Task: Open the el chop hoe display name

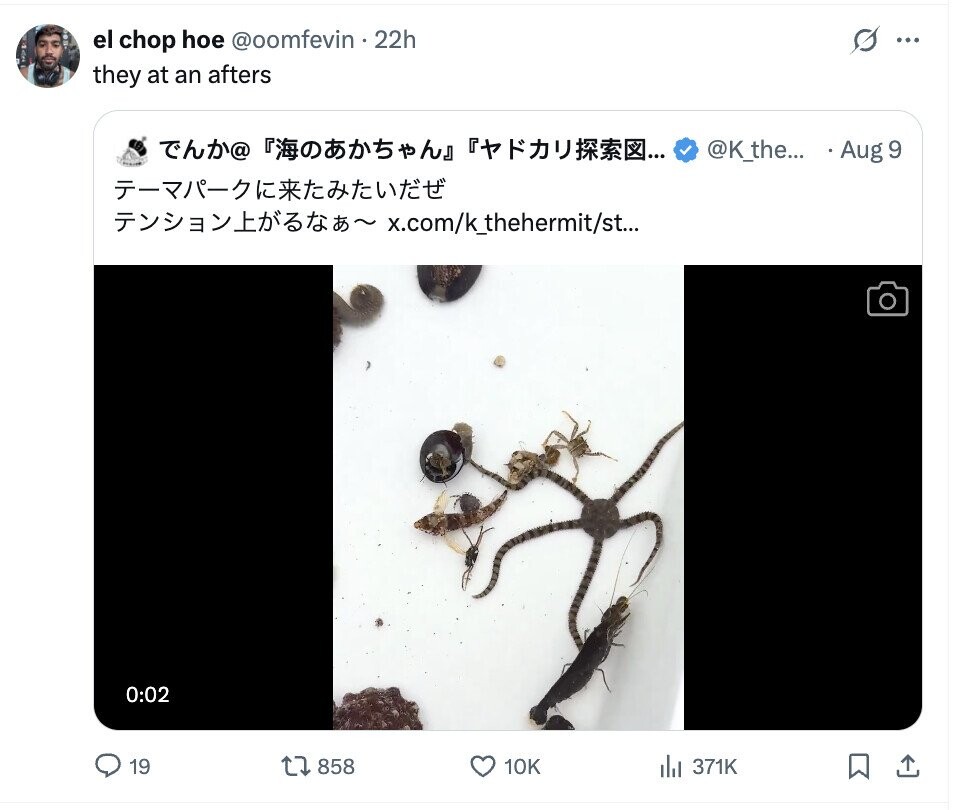Action: click(x=158, y=40)
